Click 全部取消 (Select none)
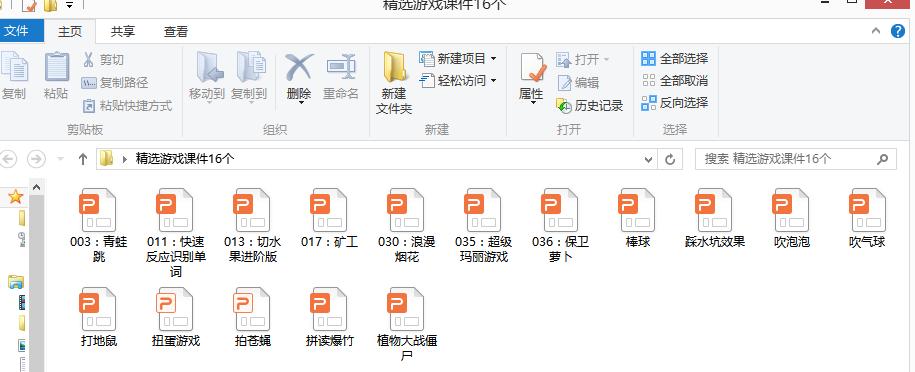Image resolution: width=915 pixels, height=372 pixels. (x=675, y=81)
